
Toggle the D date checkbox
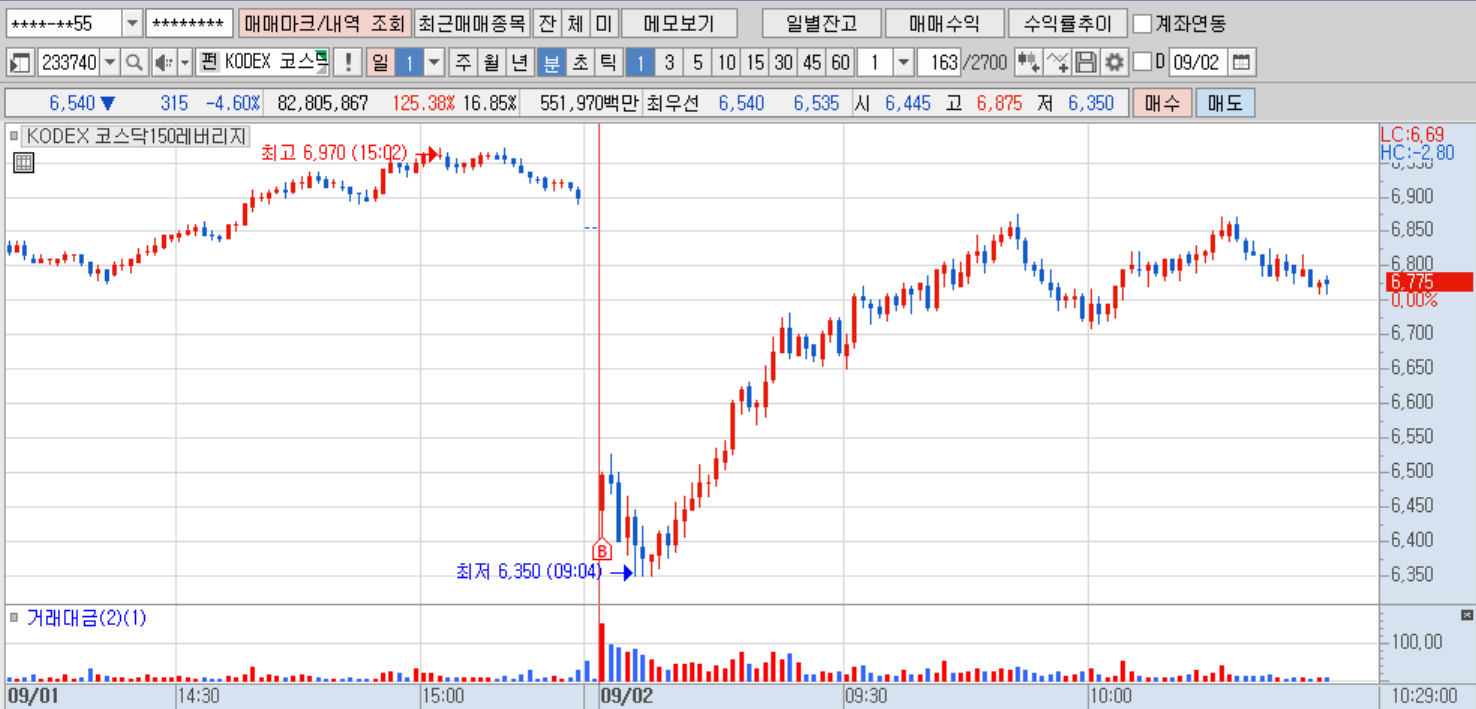point(1143,63)
